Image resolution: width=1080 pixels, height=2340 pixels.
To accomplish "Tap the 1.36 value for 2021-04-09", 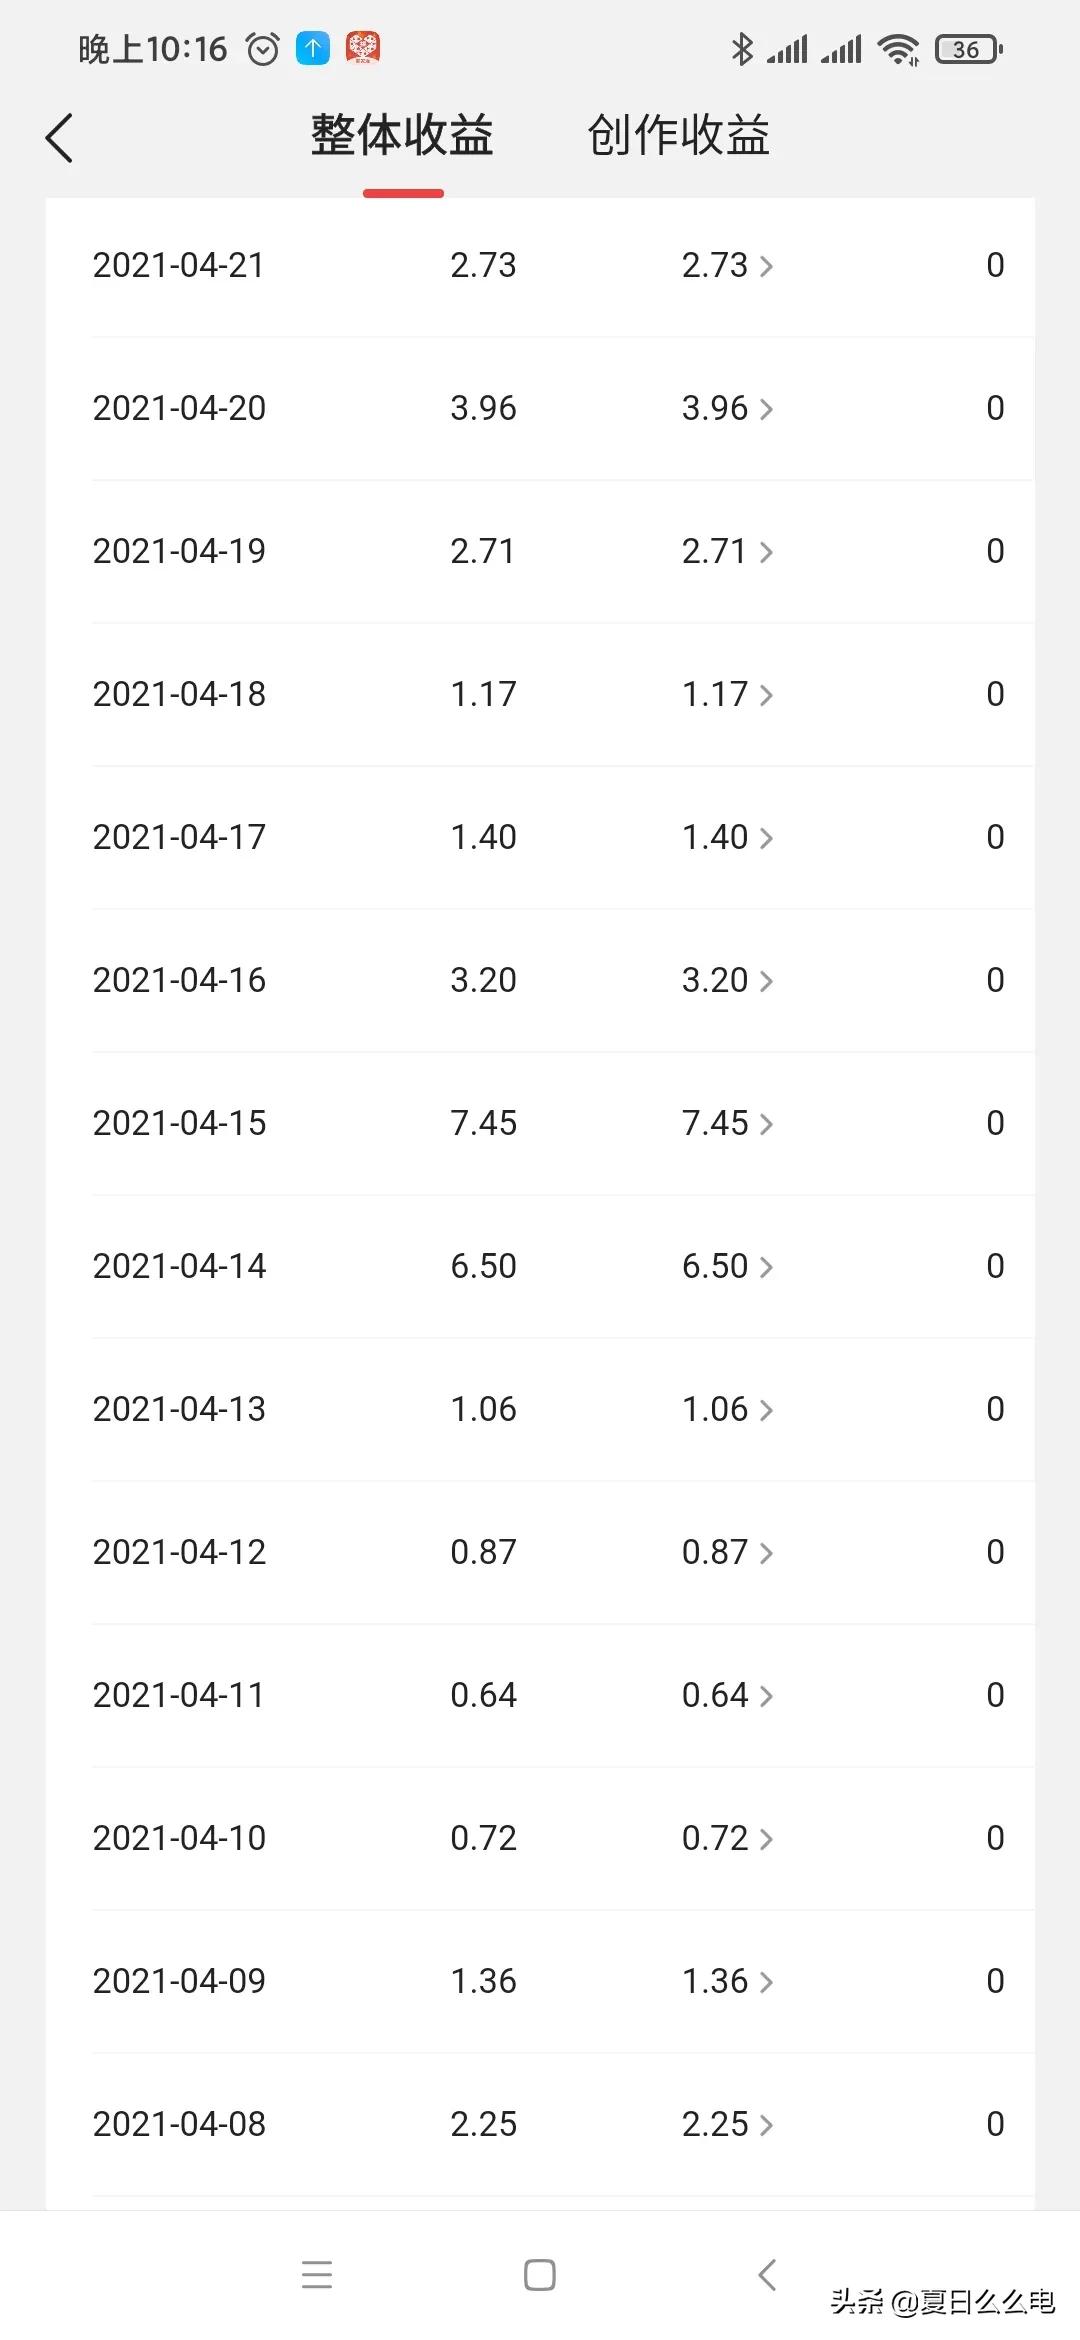I will coord(483,1981).
